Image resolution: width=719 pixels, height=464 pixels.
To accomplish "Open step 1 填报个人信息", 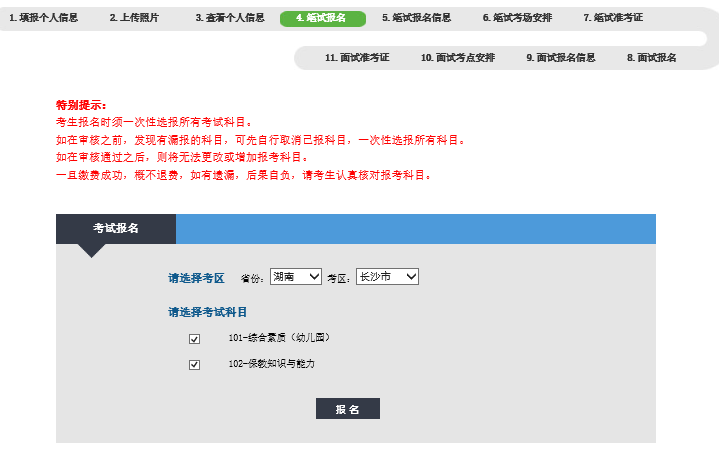I will pyautogui.click(x=43, y=18).
